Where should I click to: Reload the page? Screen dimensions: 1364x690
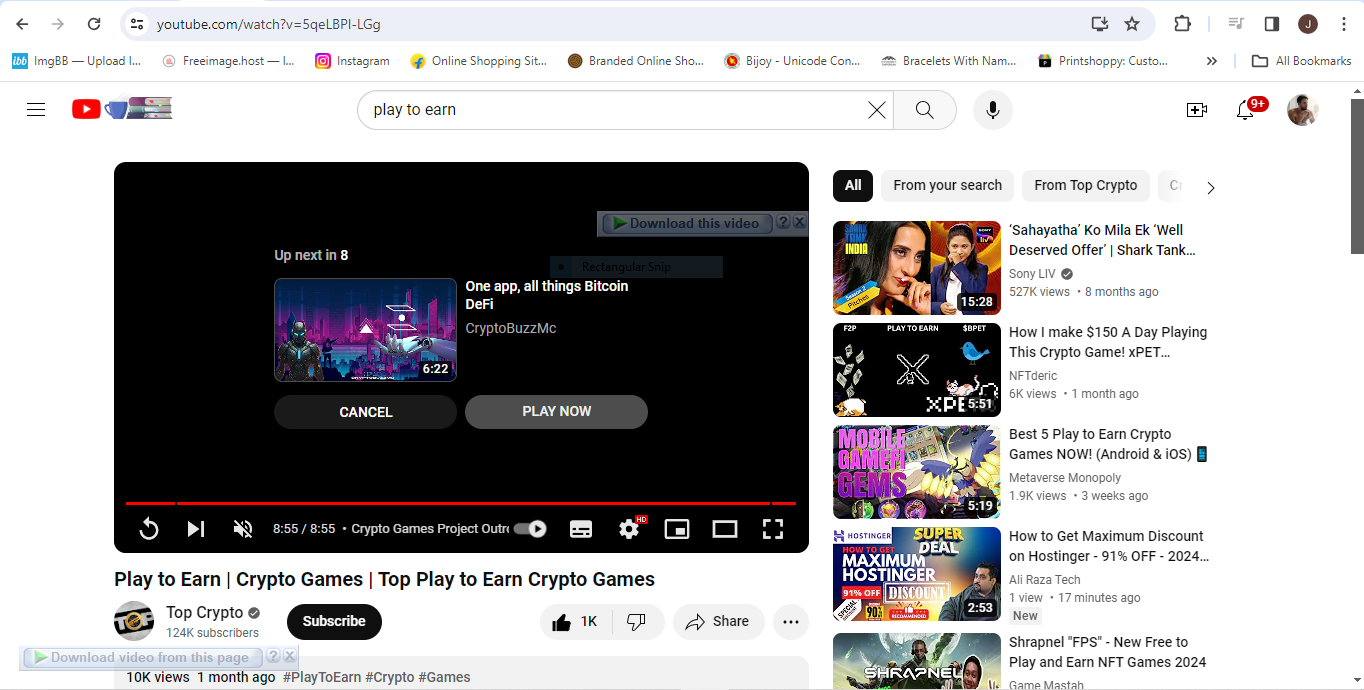point(94,24)
